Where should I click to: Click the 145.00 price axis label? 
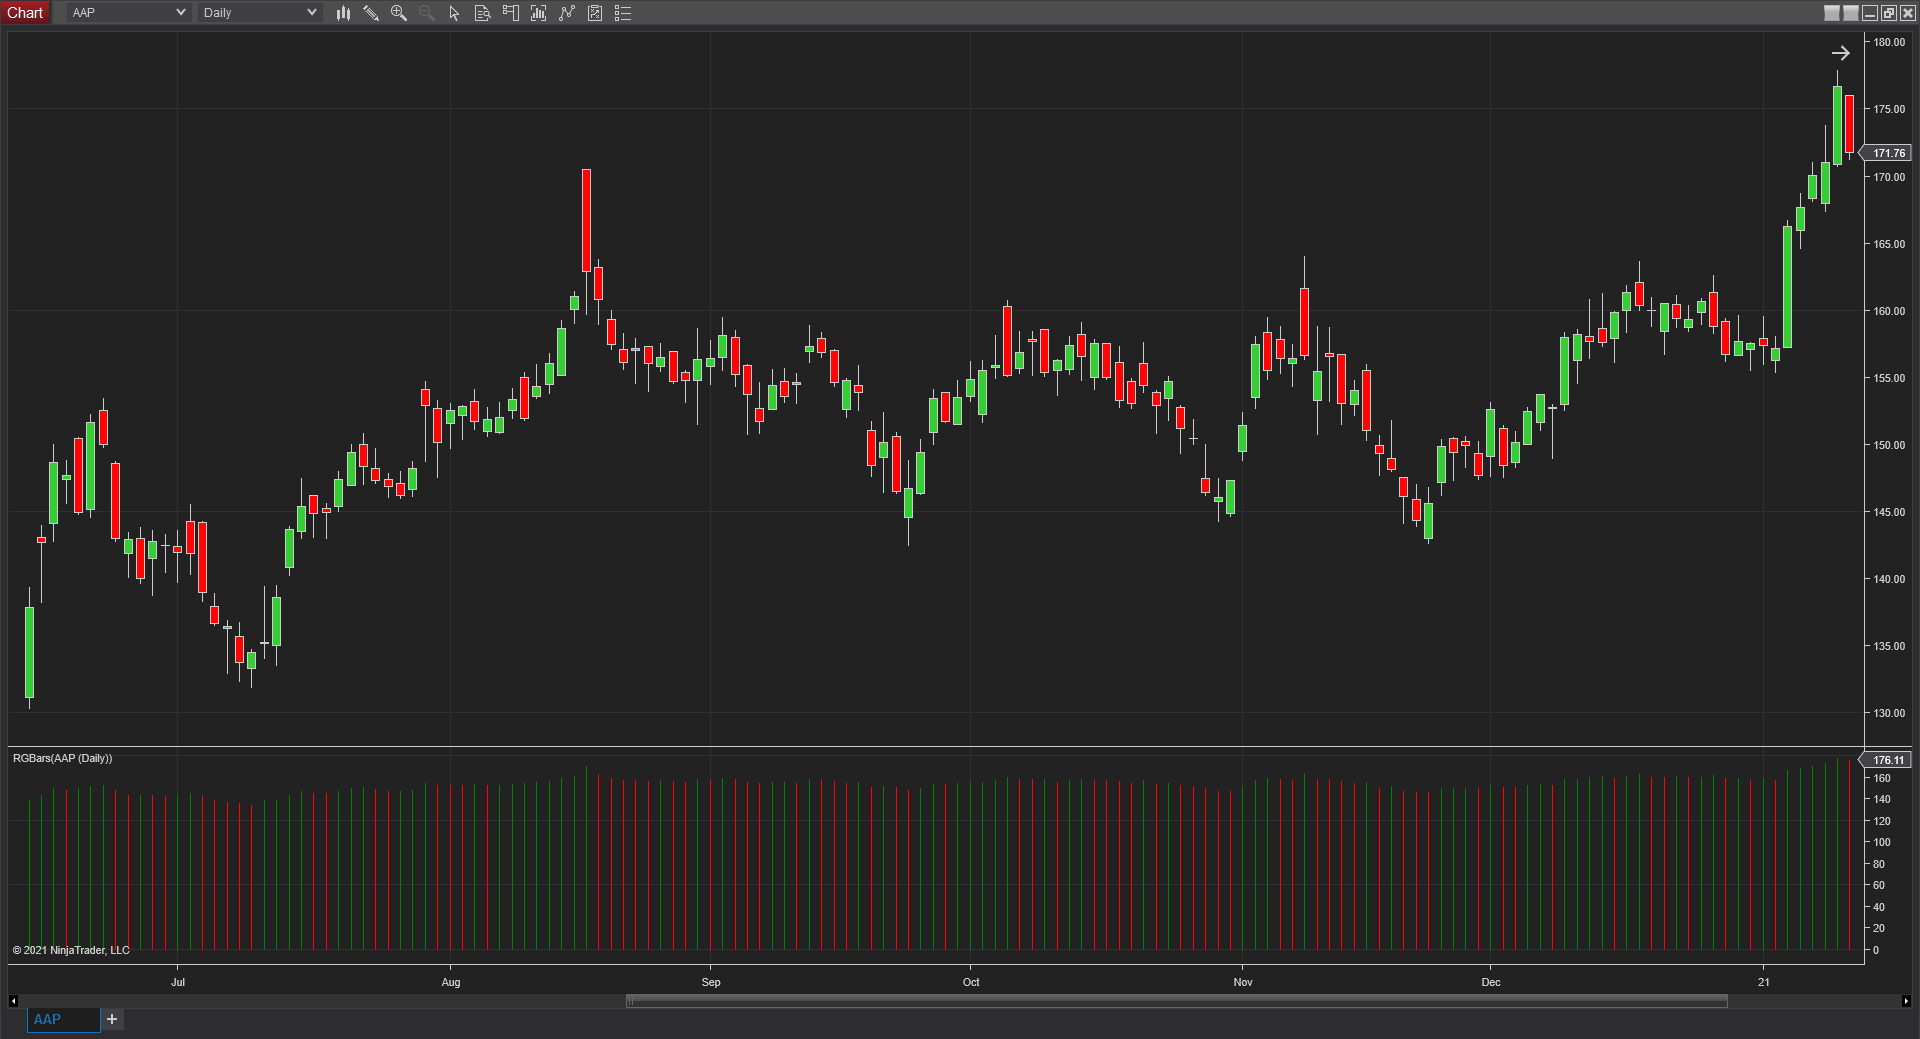(1889, 512)
